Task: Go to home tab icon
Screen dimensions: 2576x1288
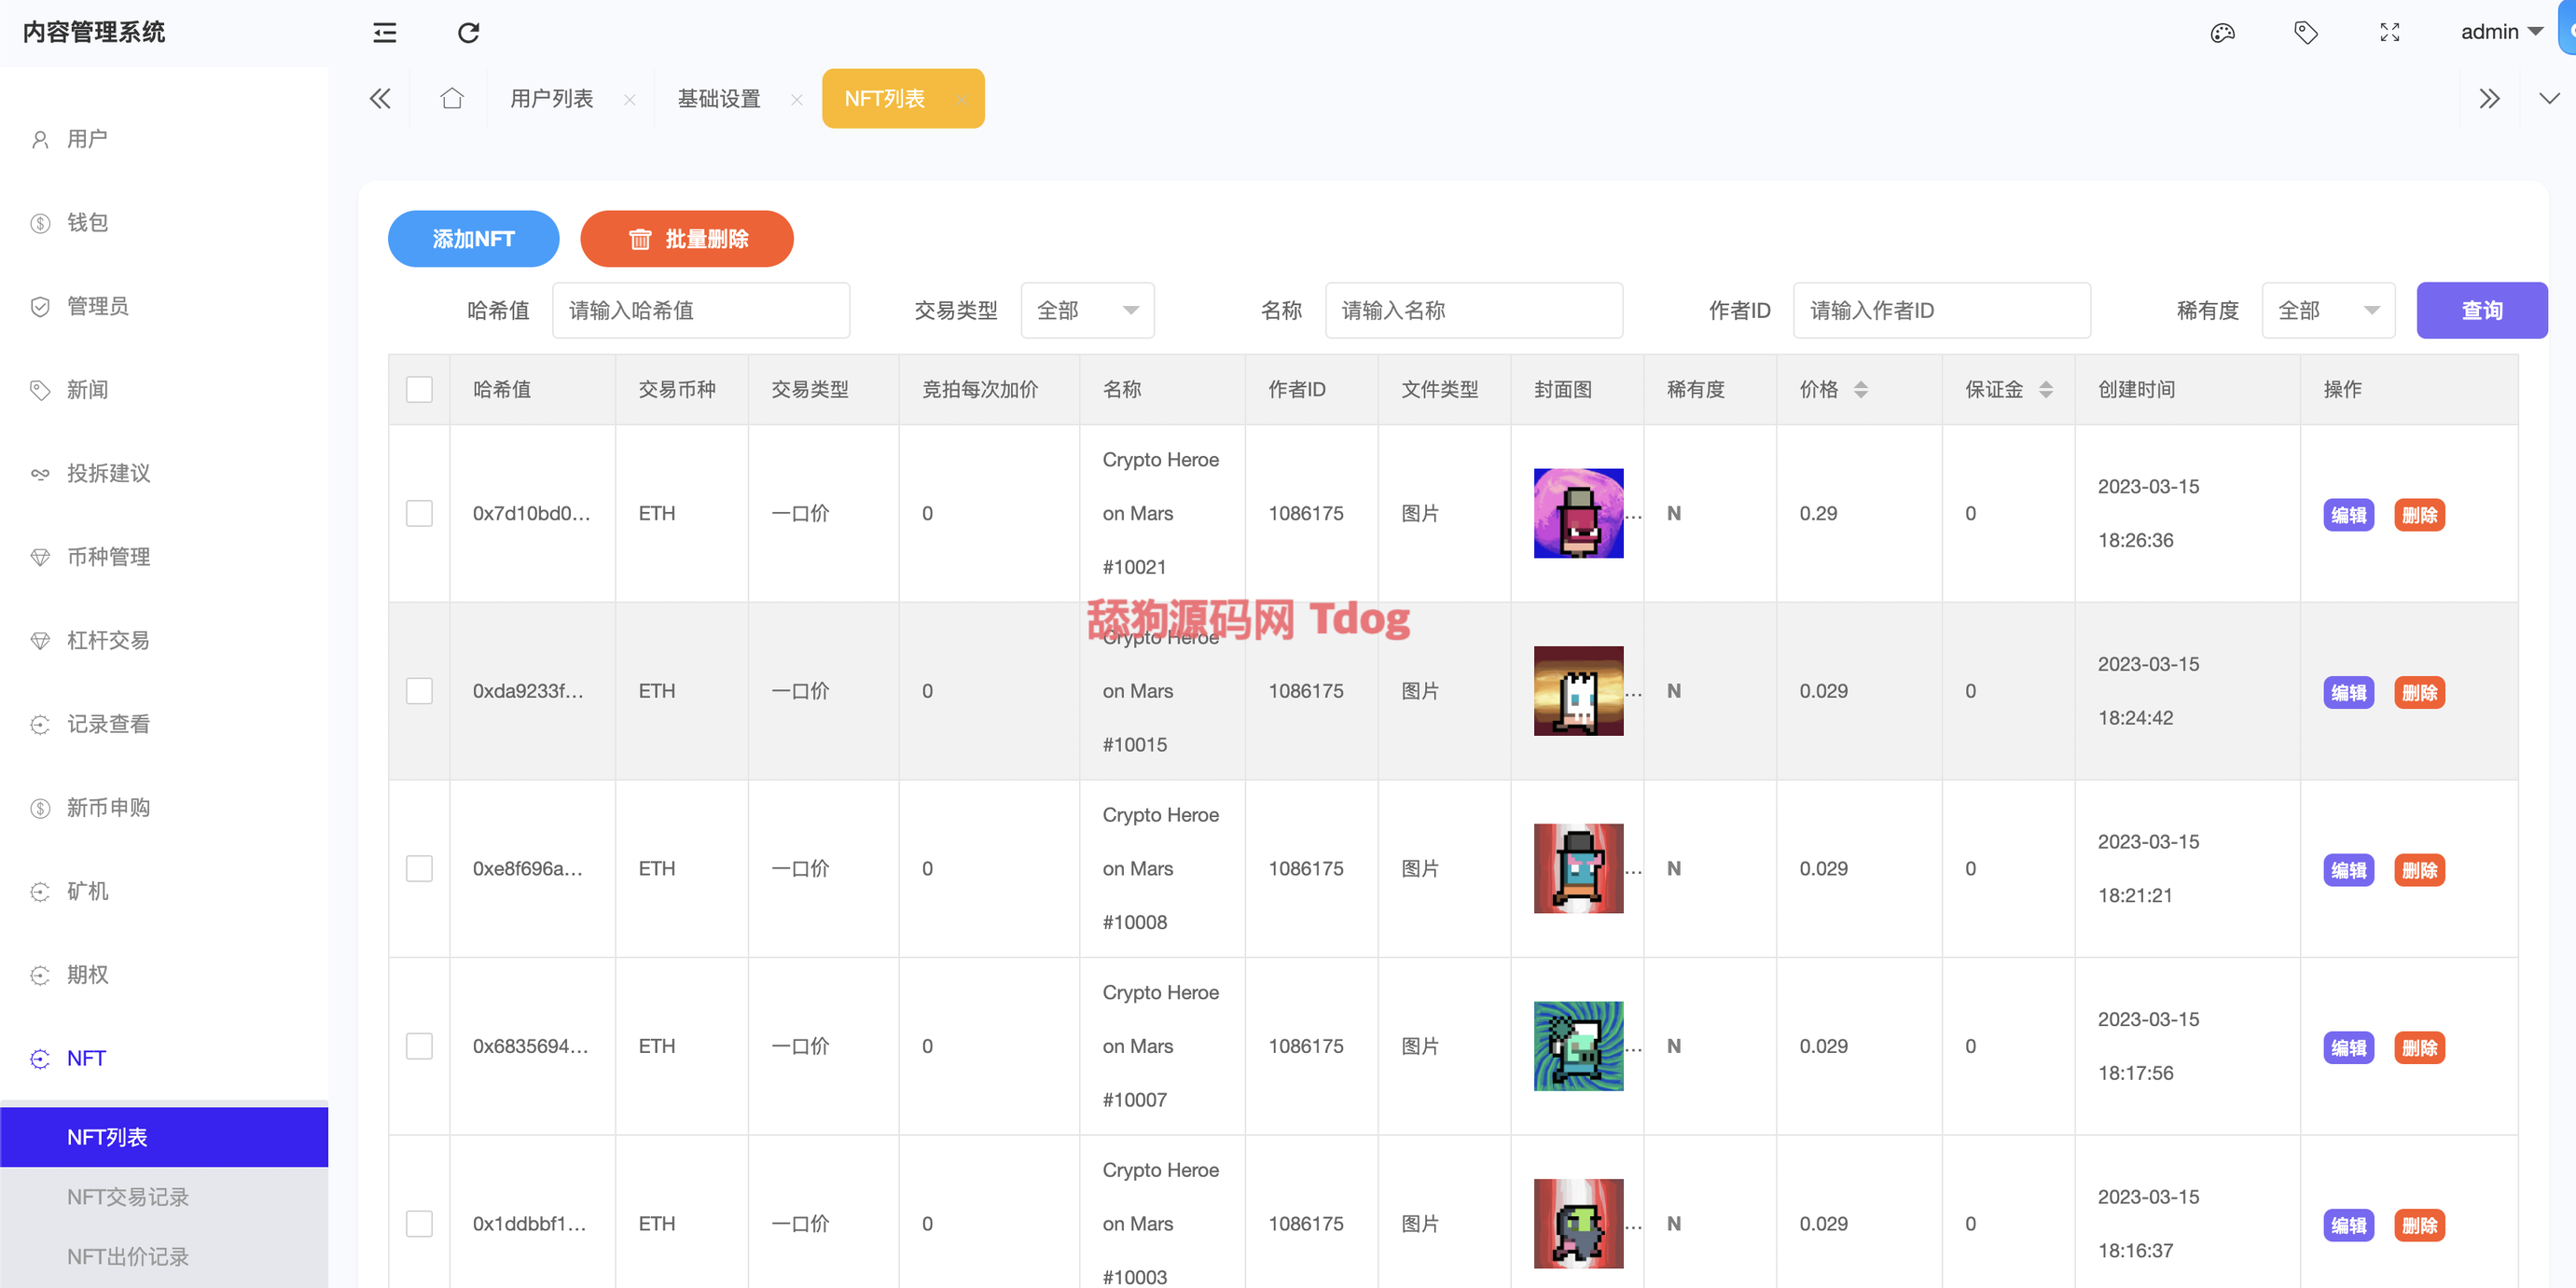Action: pyautogui.click(x=452, y=98)
